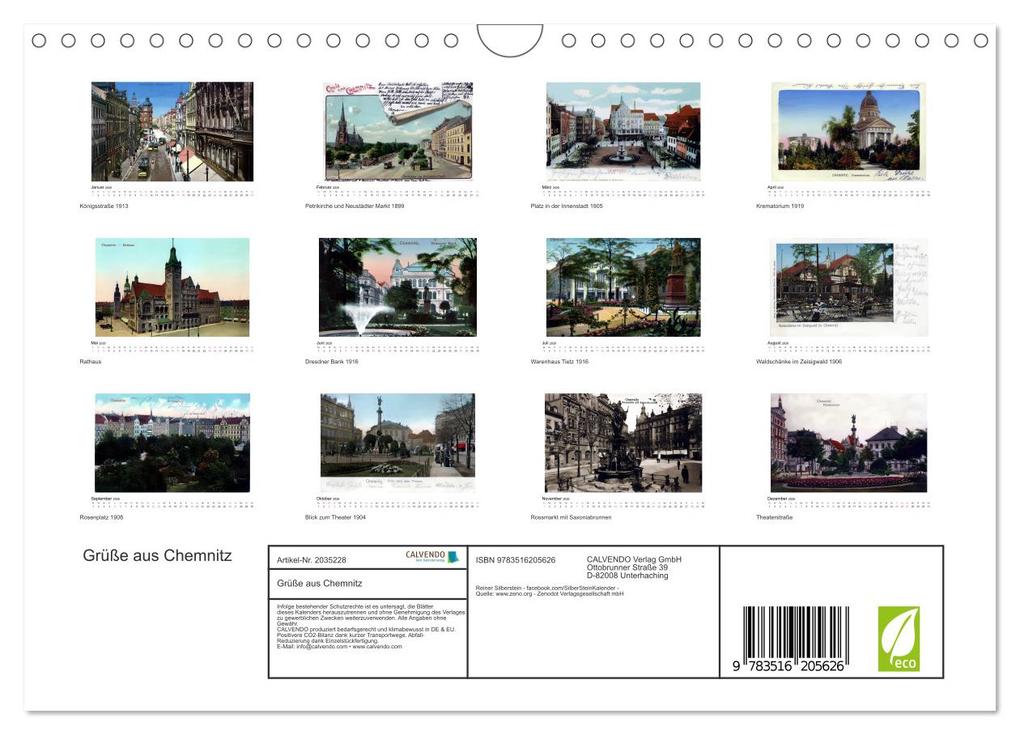This screenshot has height=735, width=1020.
Task: Click the calendar hanging notch at top center
Action: (510, 40)
